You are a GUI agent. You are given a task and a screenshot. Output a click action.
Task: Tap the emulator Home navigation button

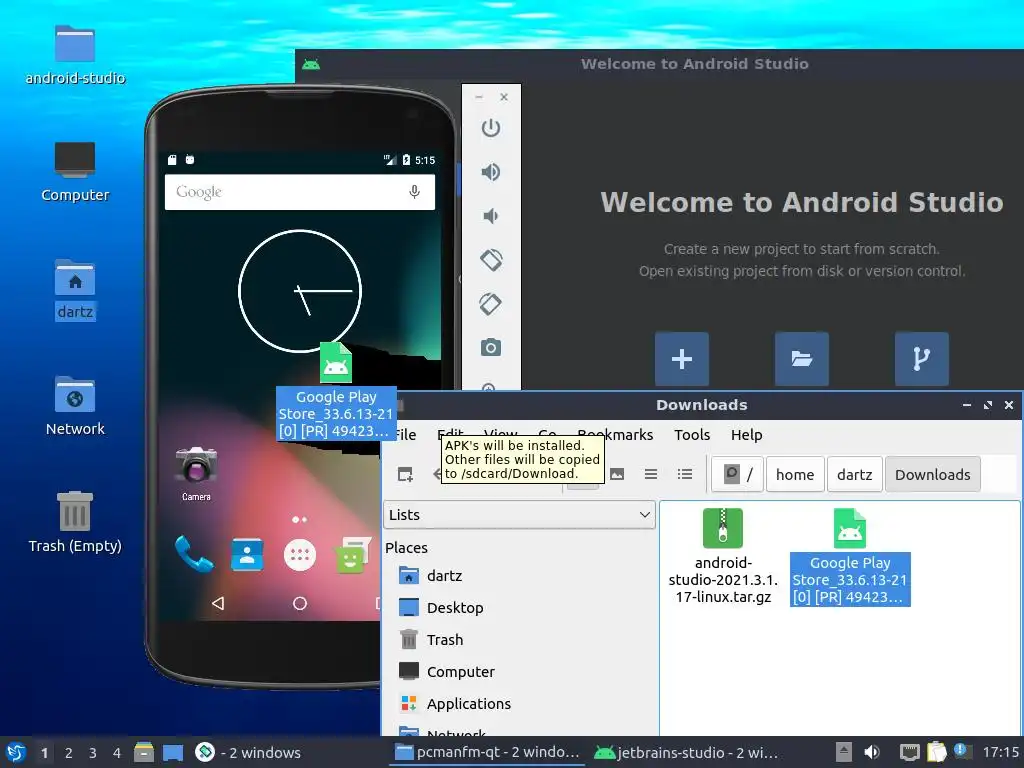click(x=300, y=603)
